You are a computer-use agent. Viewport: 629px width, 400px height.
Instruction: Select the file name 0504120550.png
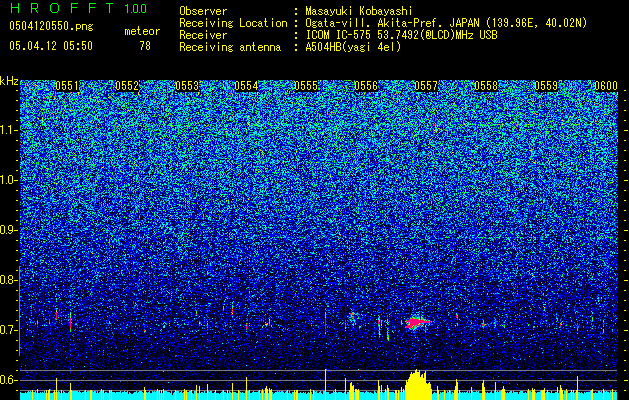point(51,27)
